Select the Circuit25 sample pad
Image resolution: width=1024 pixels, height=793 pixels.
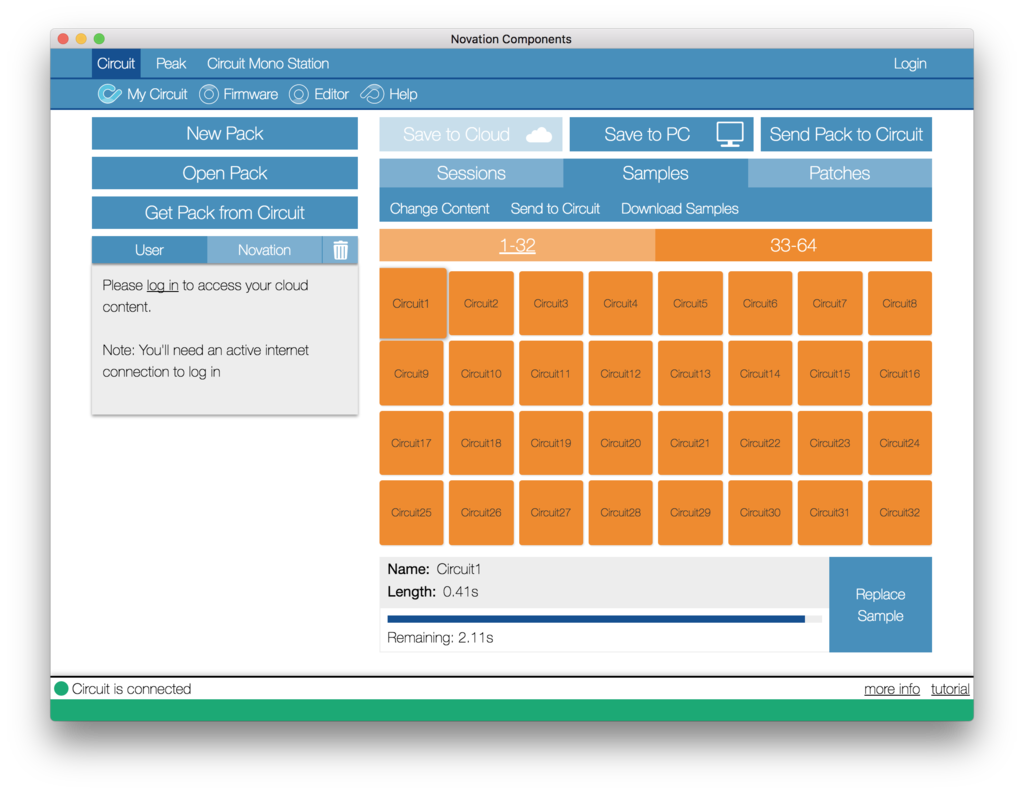click(x=411, y=513)
